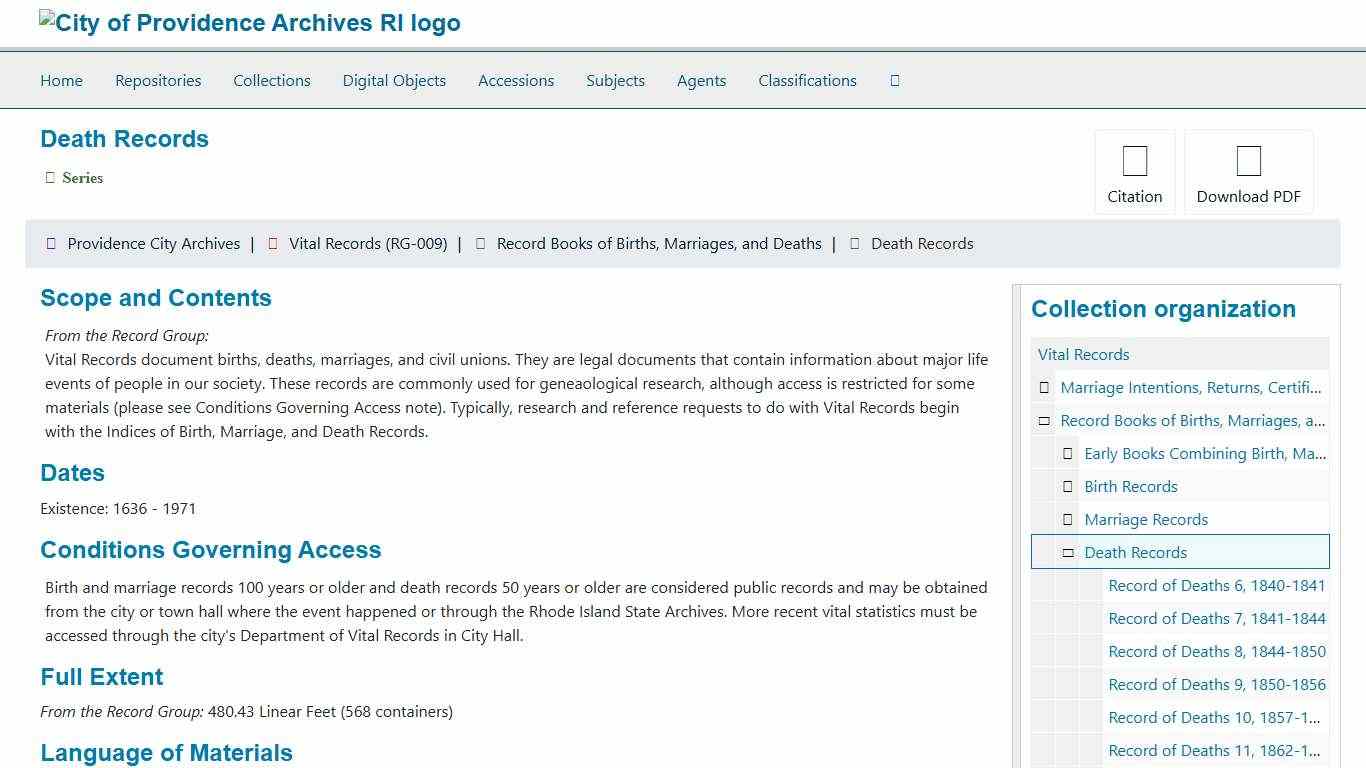Expand the Birth Records tree node
Image resolution: width=1366 pixels, height=768 pixels.
tap(1068, 487)
